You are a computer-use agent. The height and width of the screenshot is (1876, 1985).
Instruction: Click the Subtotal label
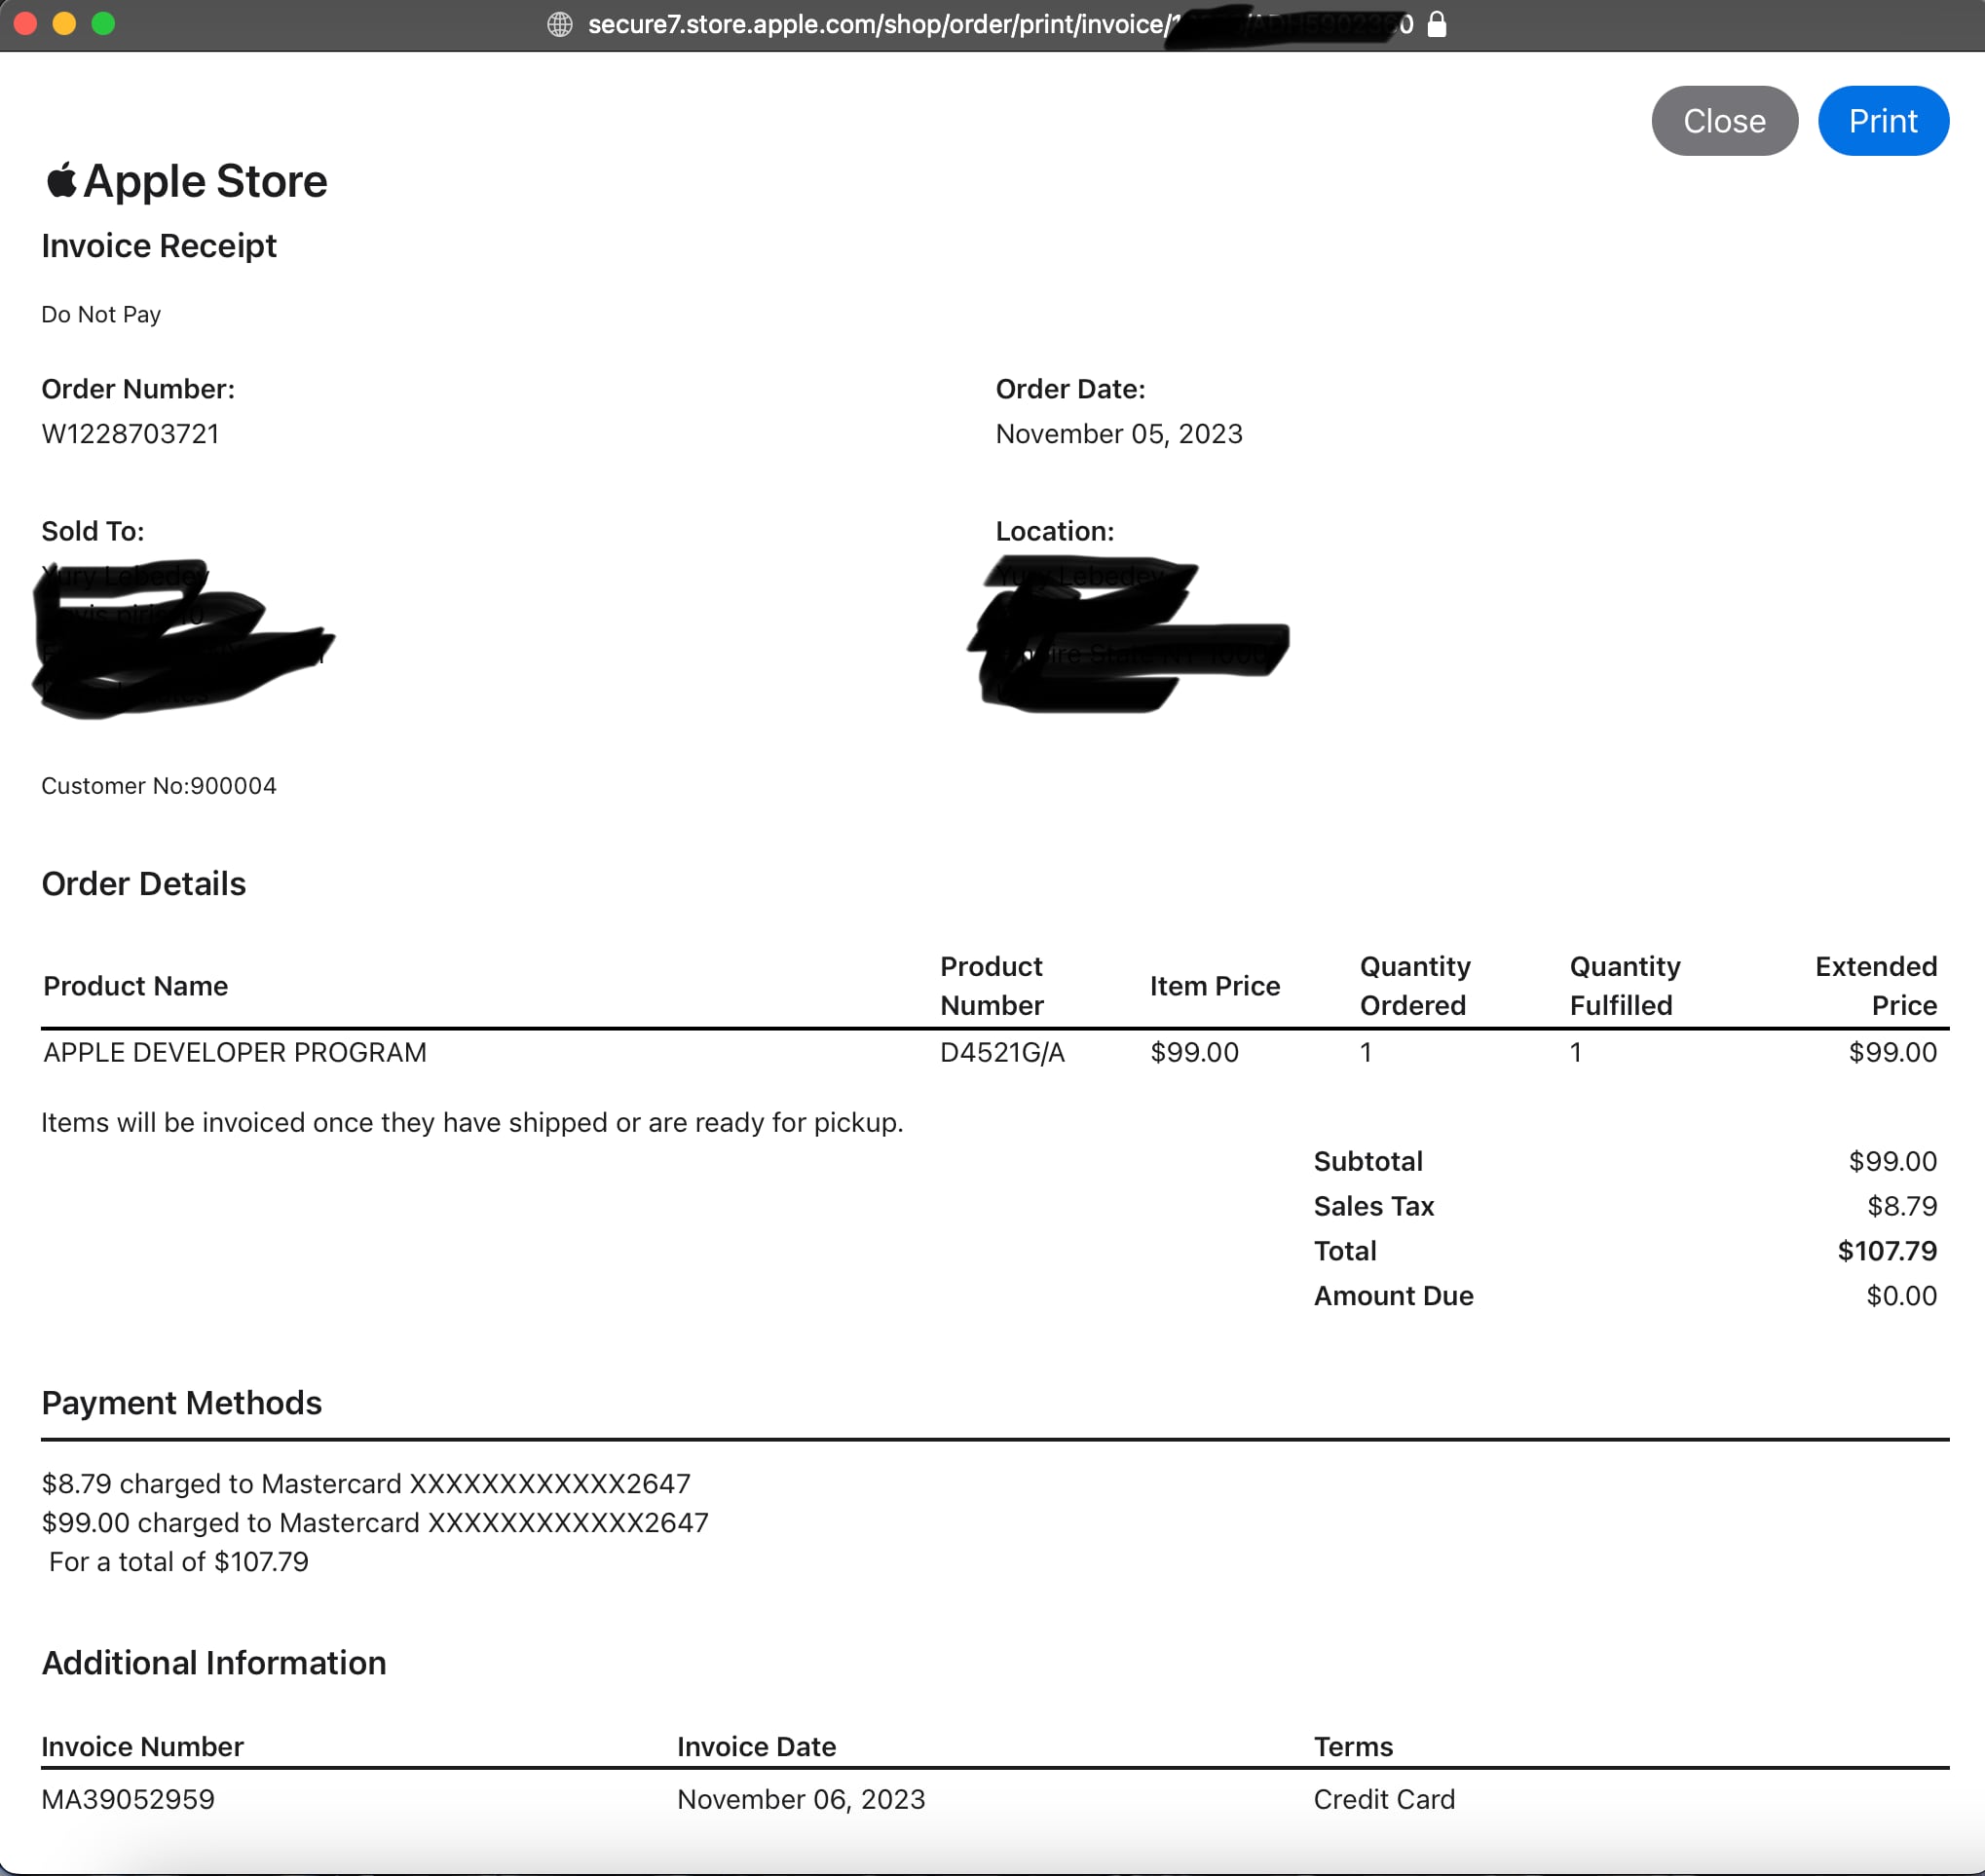(1368, 1161)
